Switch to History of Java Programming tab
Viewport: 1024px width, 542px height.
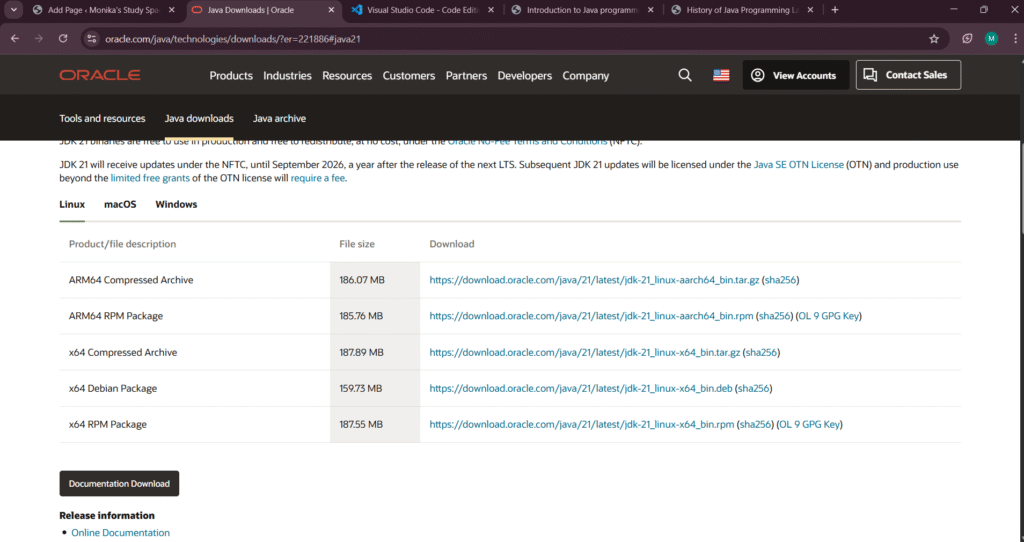coord(743,10)
